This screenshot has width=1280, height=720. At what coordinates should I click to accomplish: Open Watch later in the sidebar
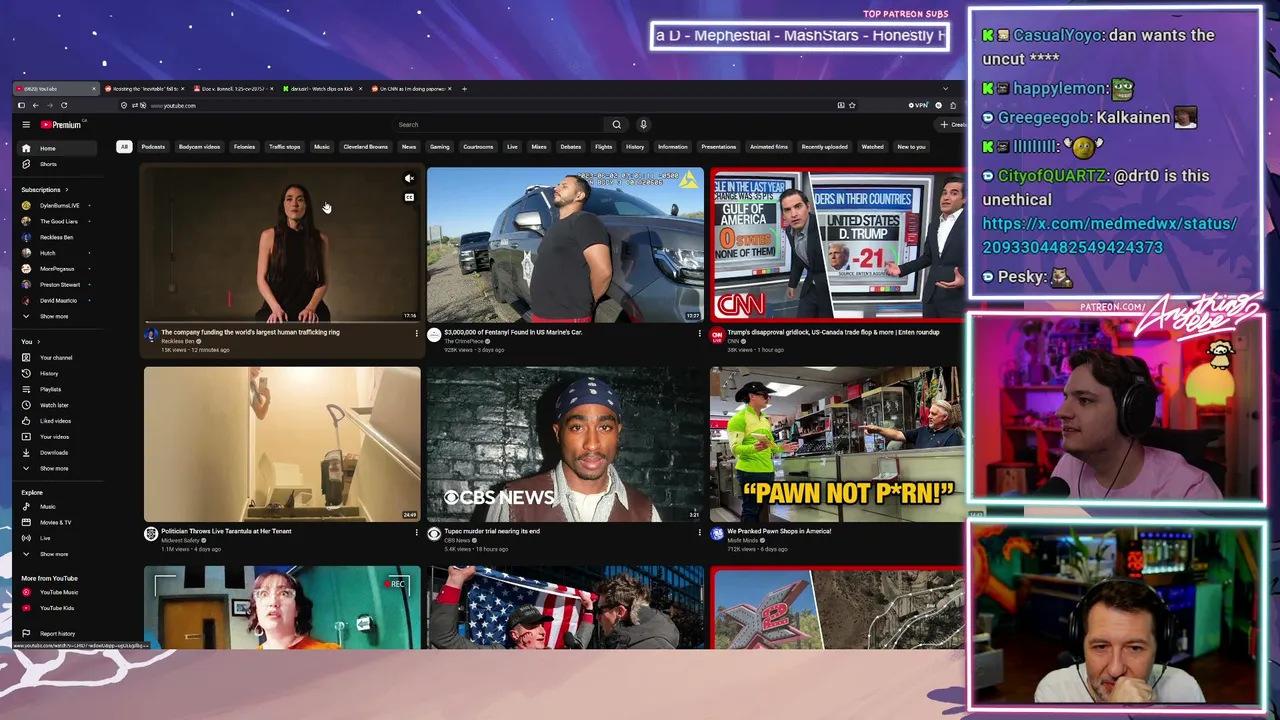point(56,405)
